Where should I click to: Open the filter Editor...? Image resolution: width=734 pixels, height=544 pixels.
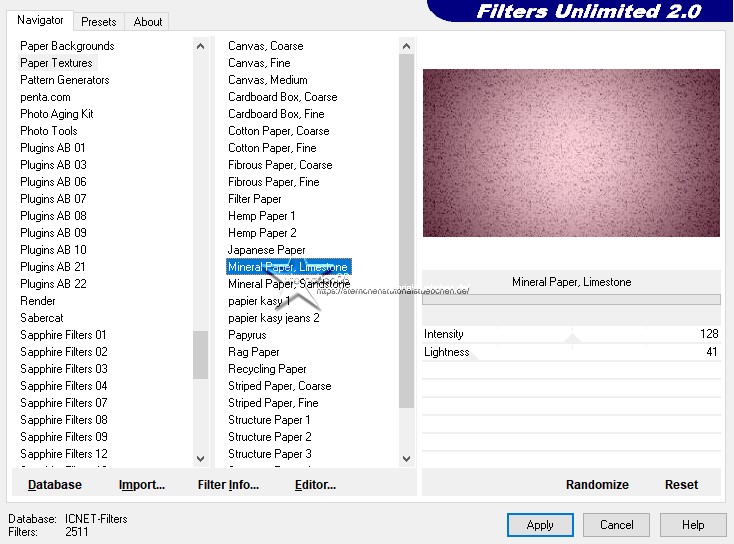pos(315,484)
